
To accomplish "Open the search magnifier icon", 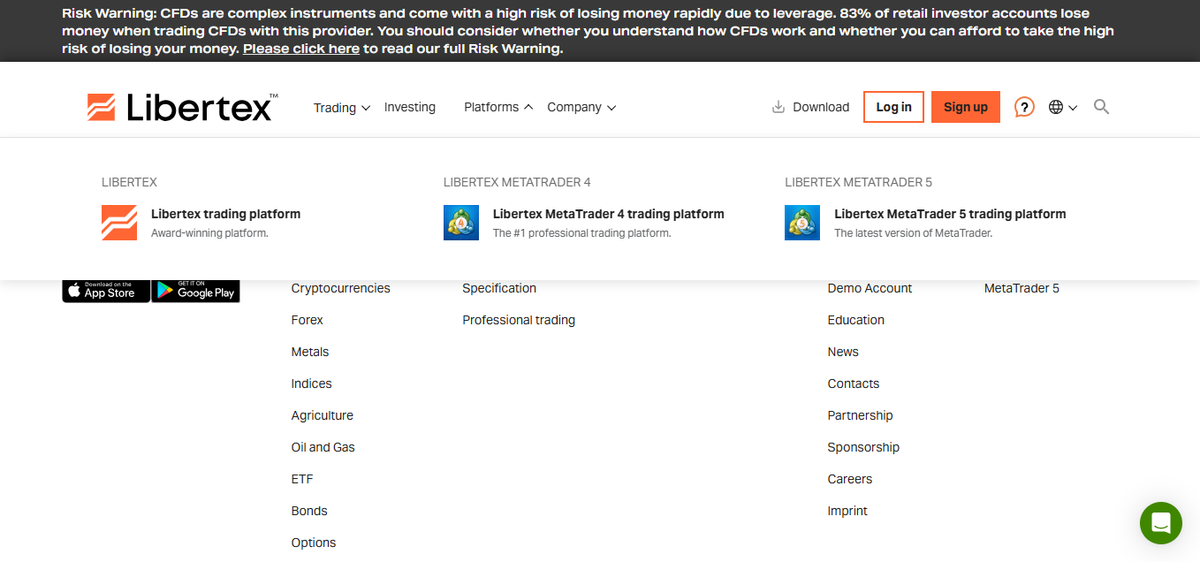I will [x=1101, y=107].
